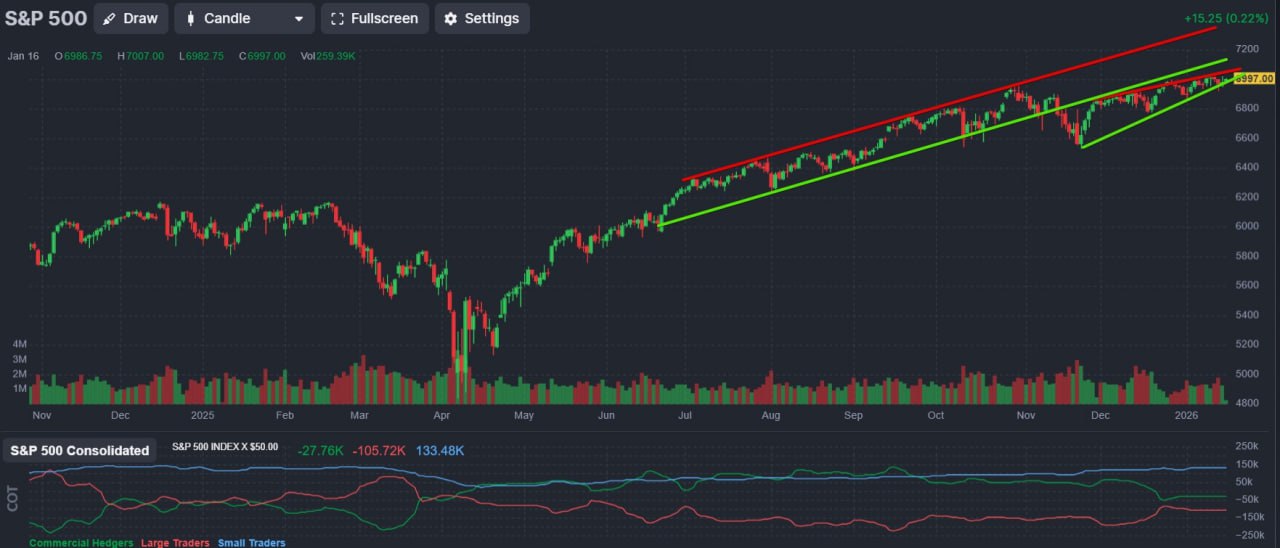Open the chart Settings
Viewport: 1280px width, 548px height.
pos(482,18)
